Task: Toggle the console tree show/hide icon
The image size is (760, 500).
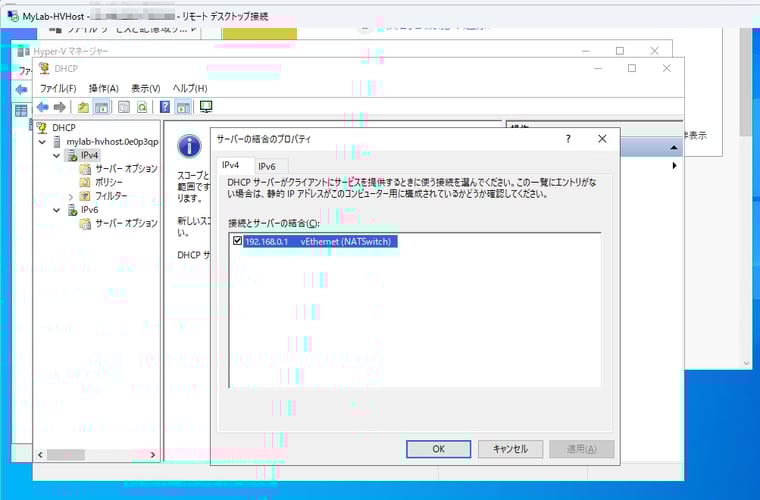Action: 101,107
